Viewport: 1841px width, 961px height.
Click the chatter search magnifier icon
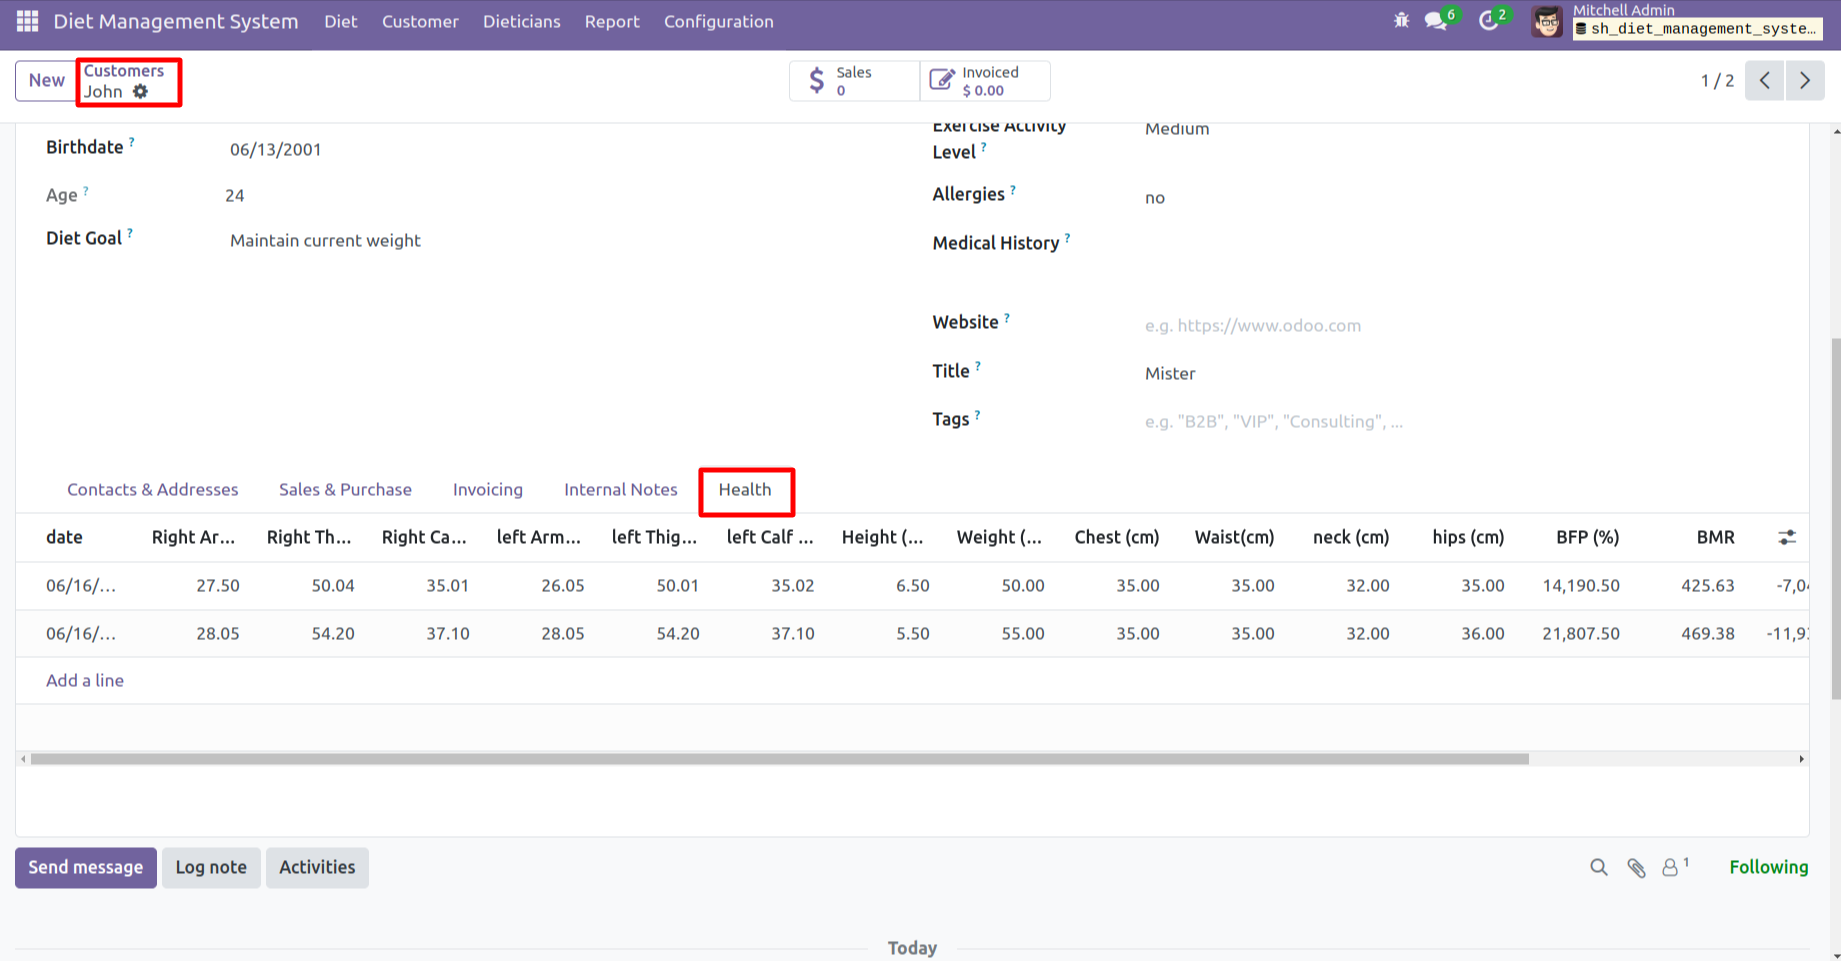tap(1598, 868)
